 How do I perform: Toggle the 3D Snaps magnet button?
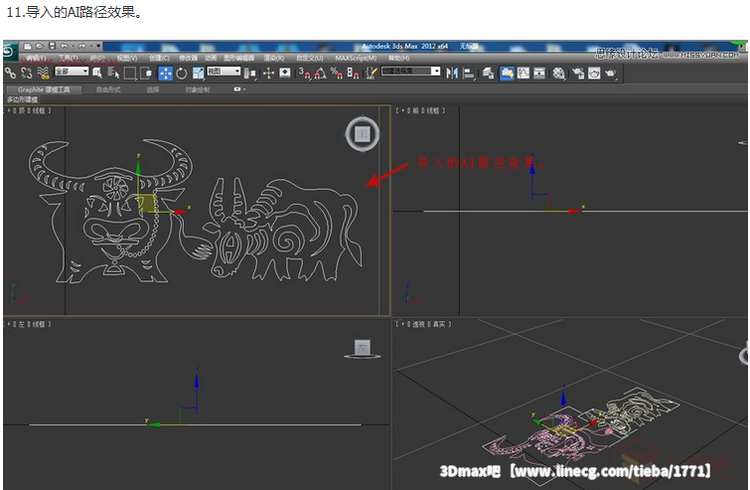click(304, 73)
